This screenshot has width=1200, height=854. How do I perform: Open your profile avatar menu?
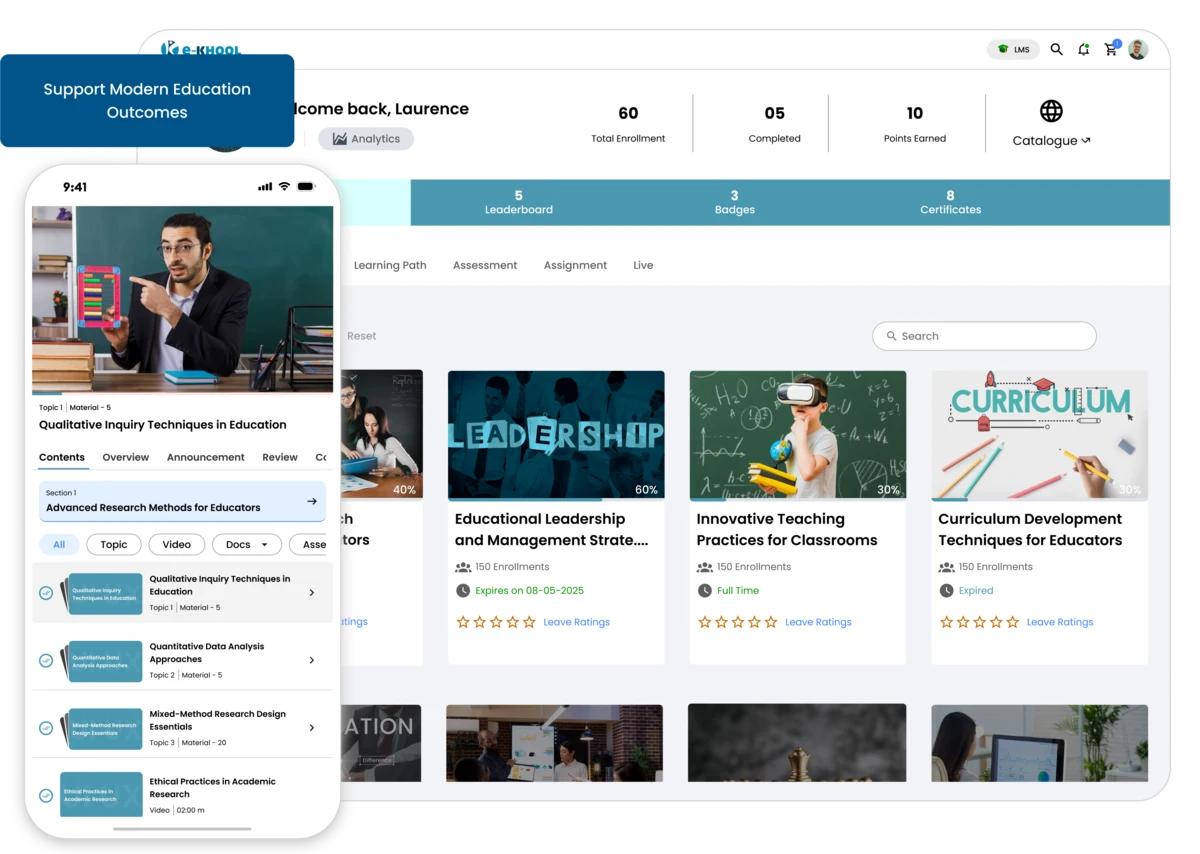point(1137,49)
